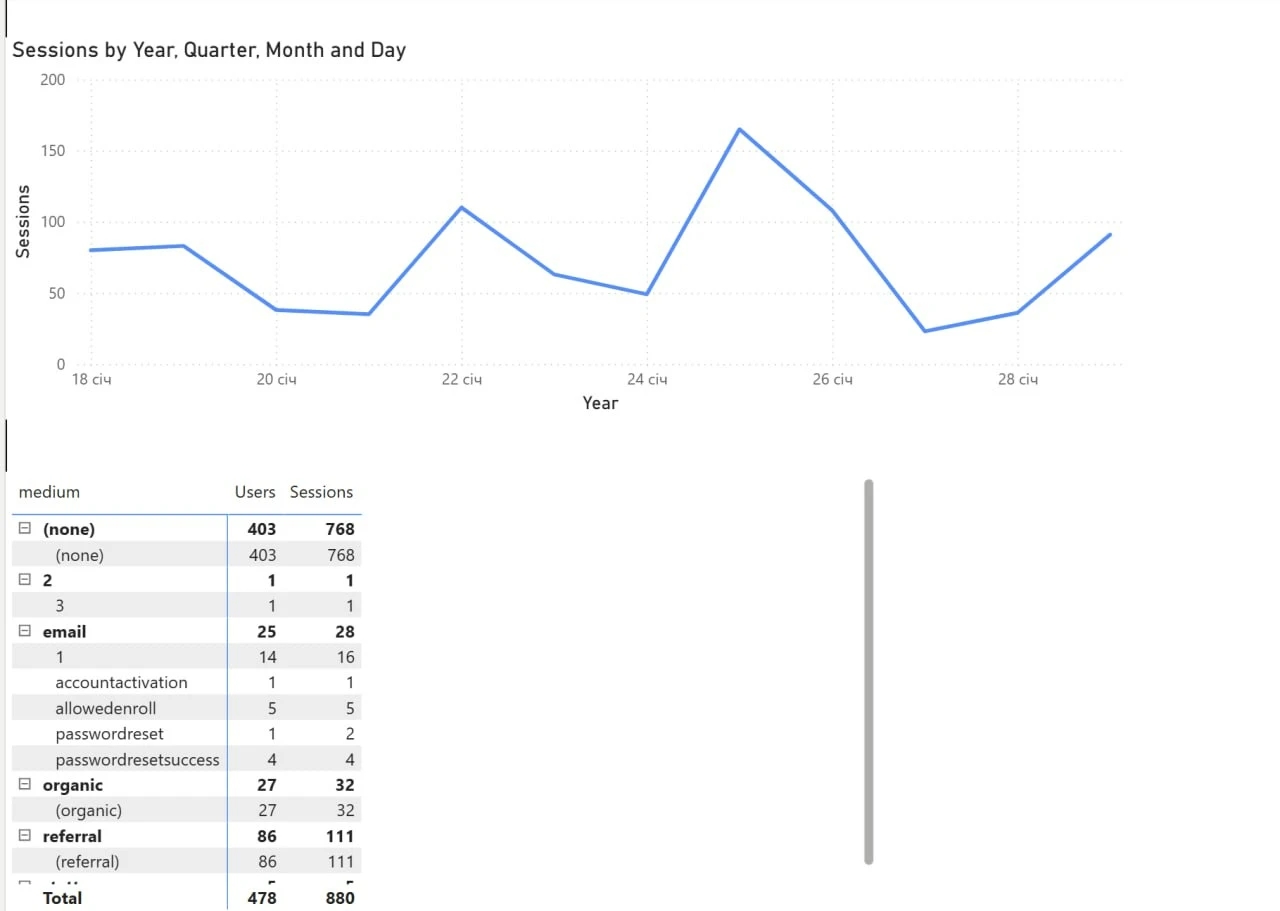Viewport: 1280px width, 911px height.
Task: Click the Year x-axis title
Action: click(x=600, y=403)
